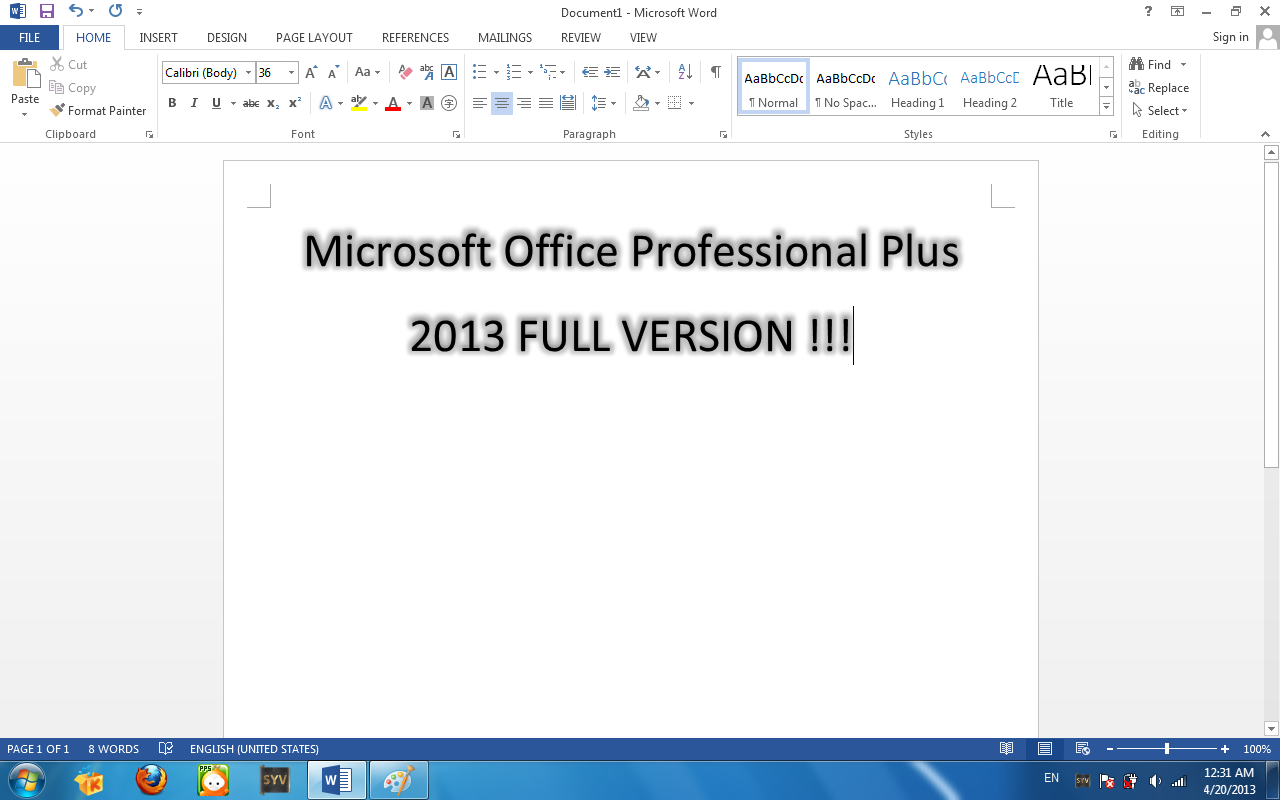Viewport: 1280px width, 800px height.
Task: Toggle italic formatting
Action: [194, 103]
